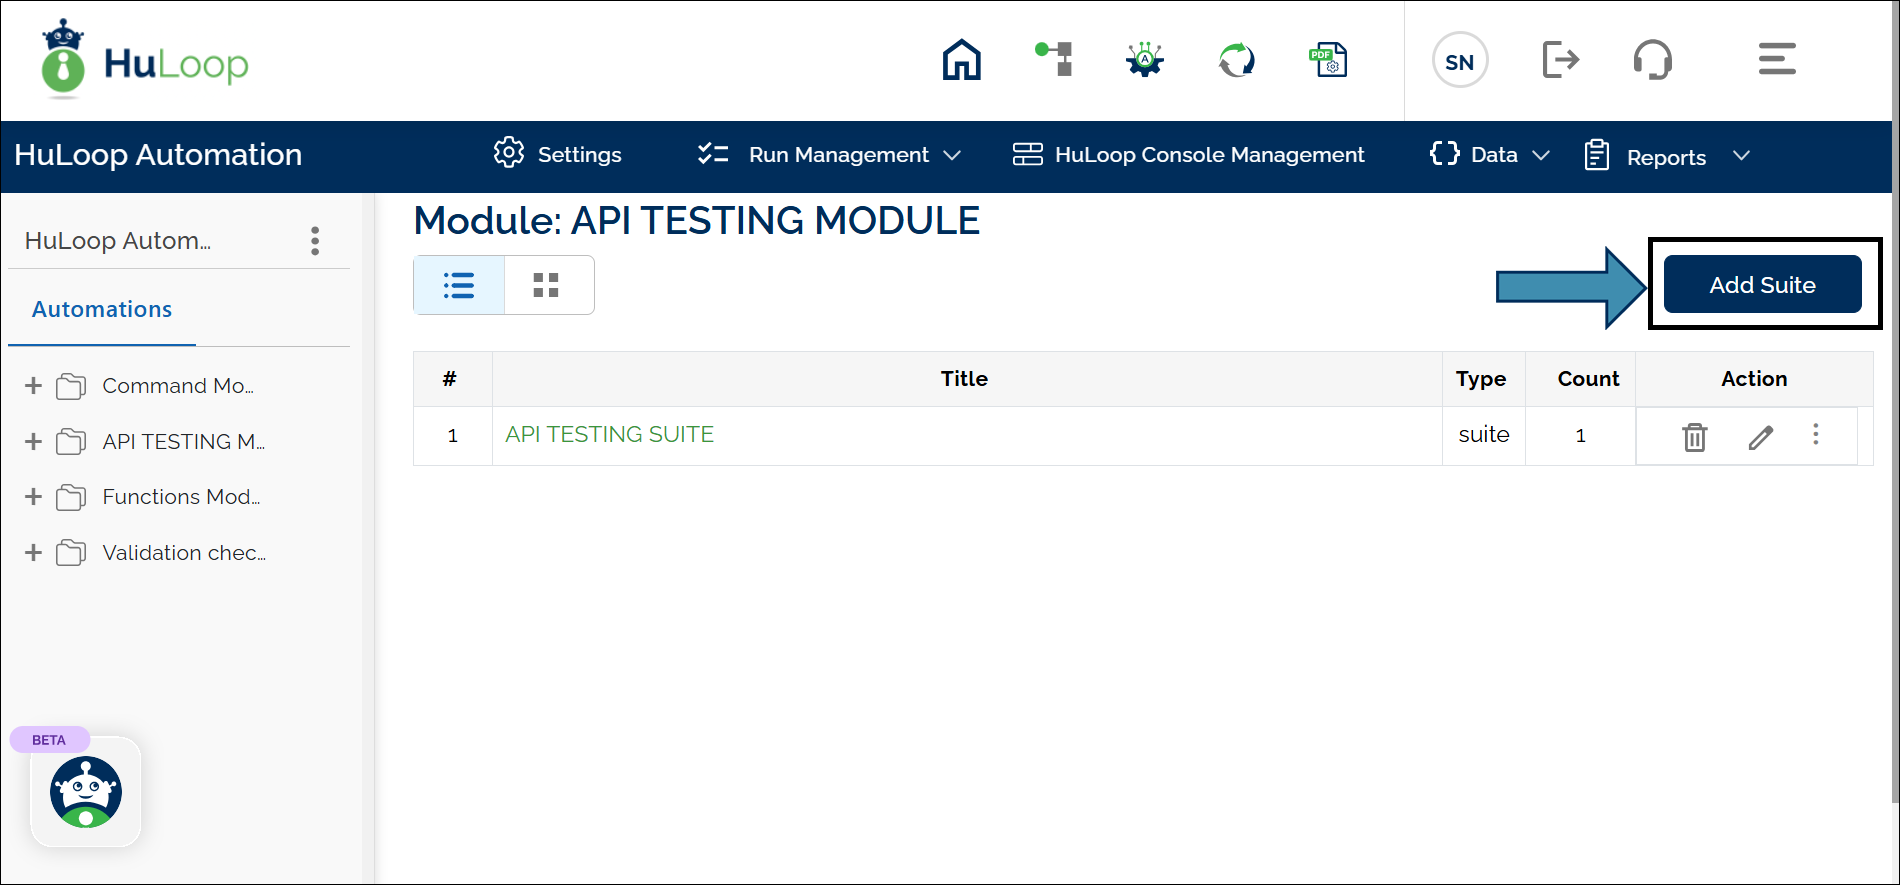Go to the Home icon in header
1900x885 pixels.
point(961,60)
